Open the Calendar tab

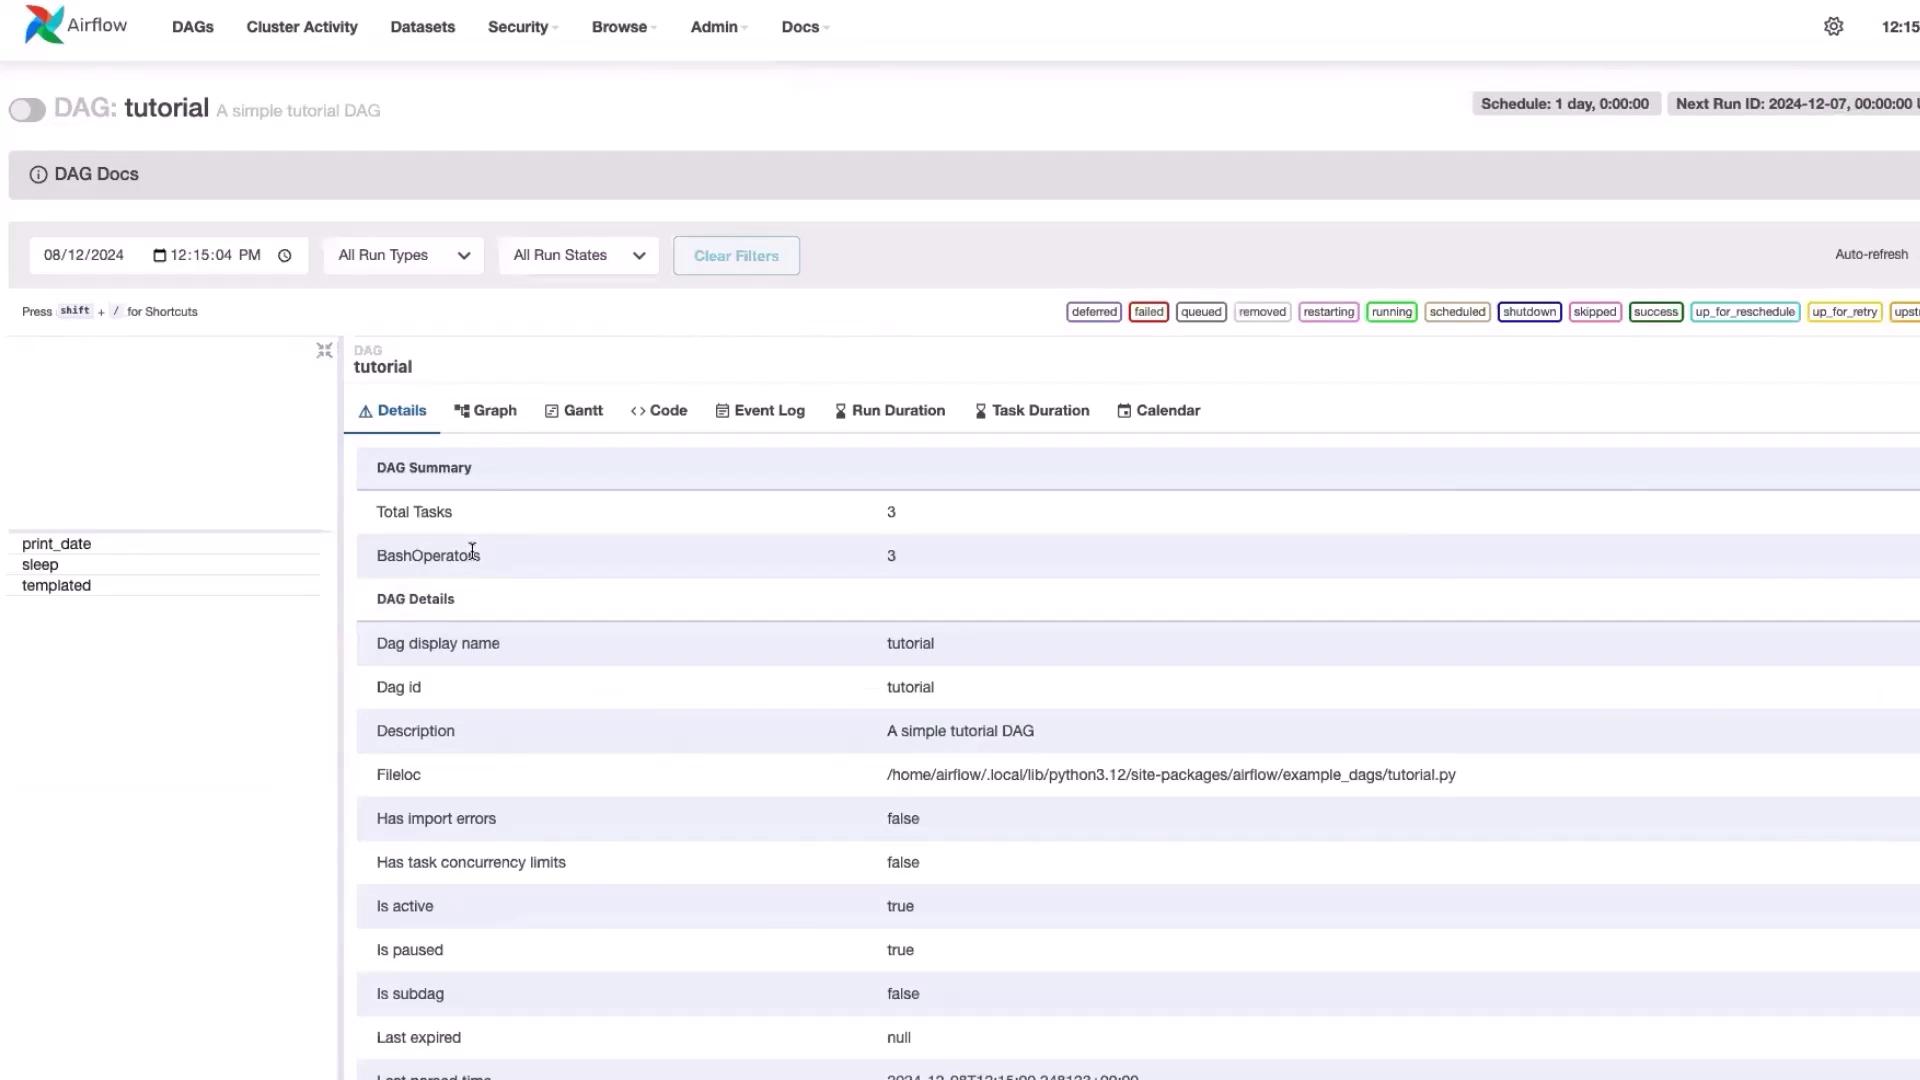click(x=1158, y=411)
